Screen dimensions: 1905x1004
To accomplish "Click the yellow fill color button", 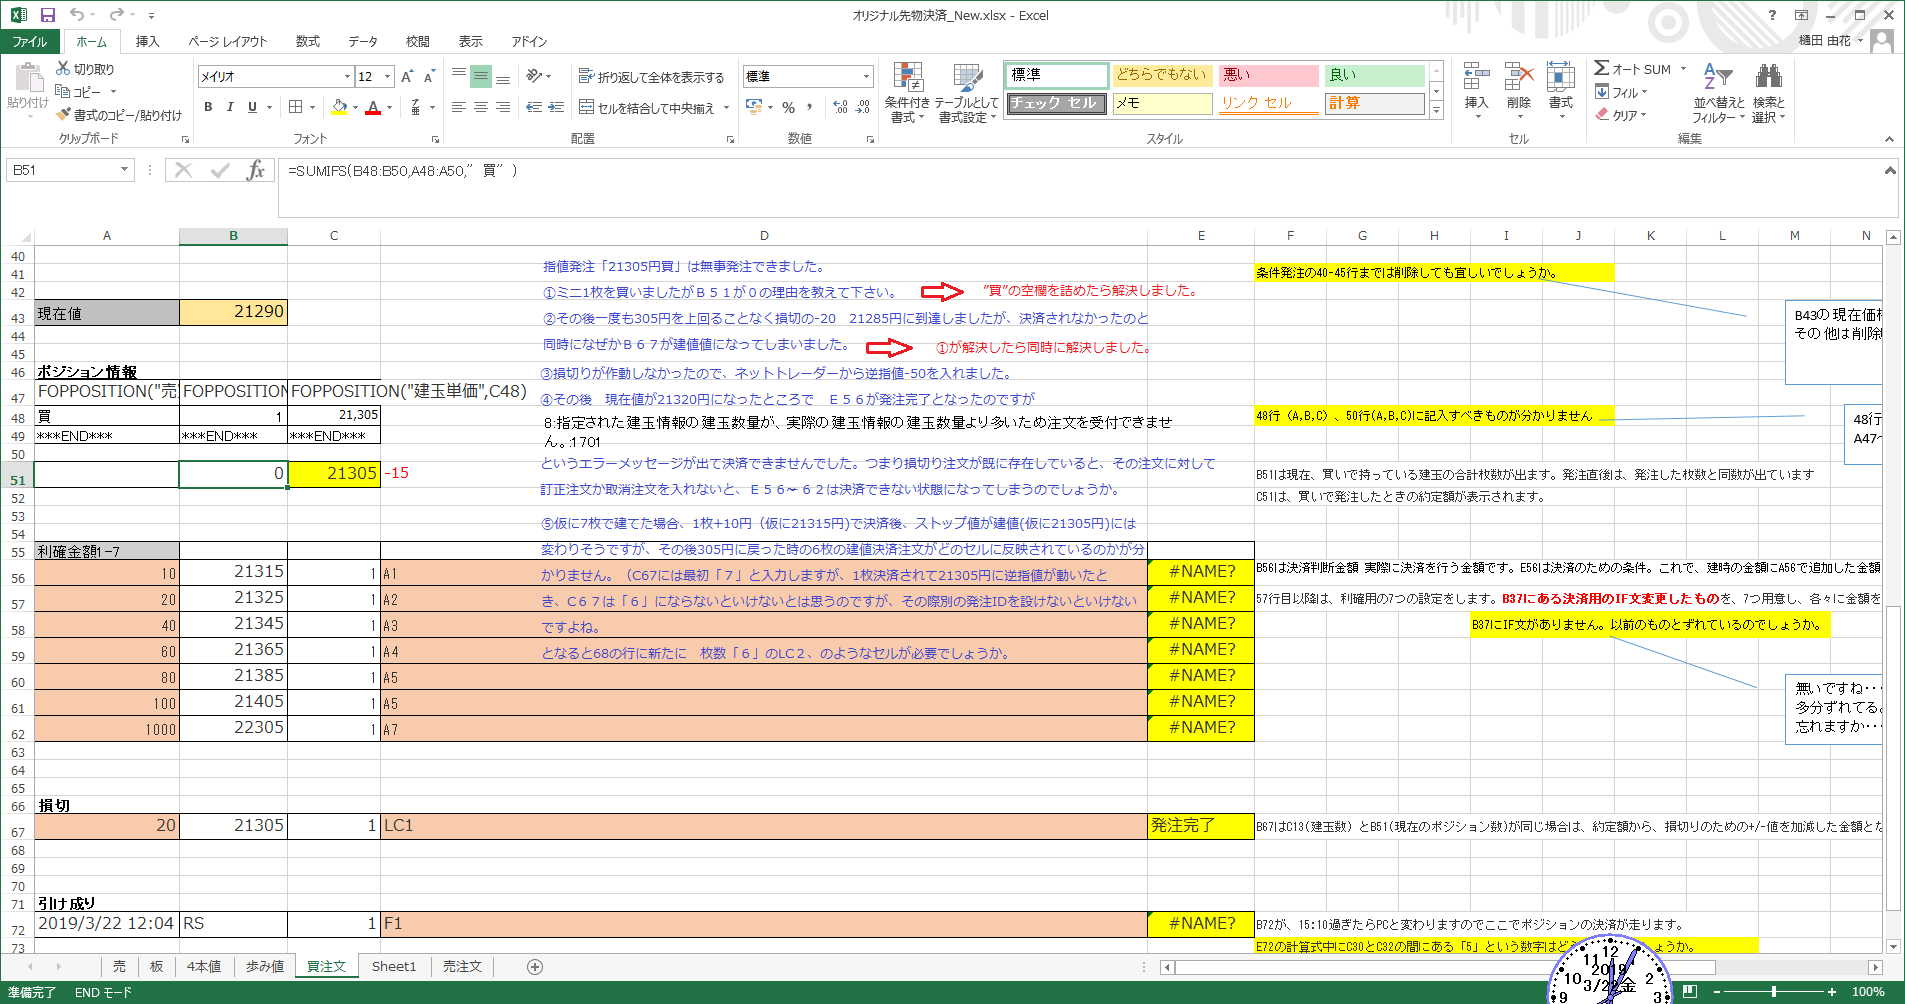I will [340, 107].
